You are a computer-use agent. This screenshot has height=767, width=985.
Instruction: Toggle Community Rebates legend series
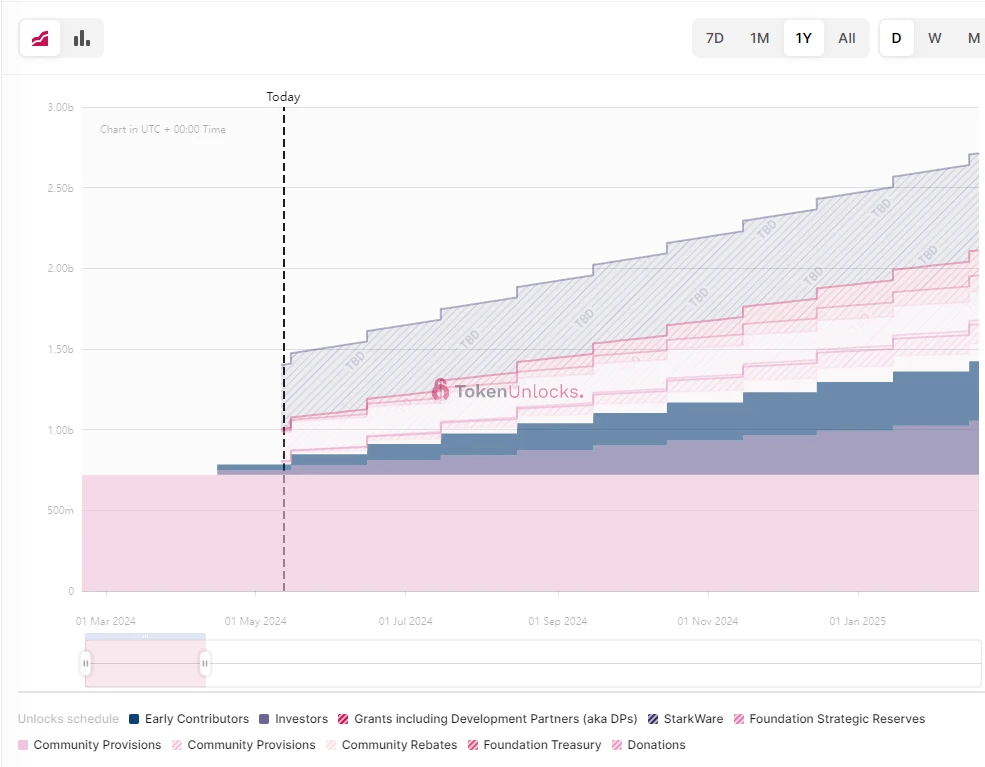pos(399,745)
